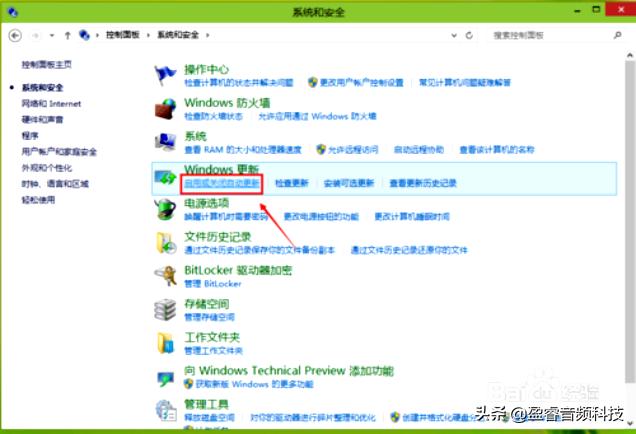Open the 存储空间 drive stack icon
This screenshot has width=636, height=434.
165,310
